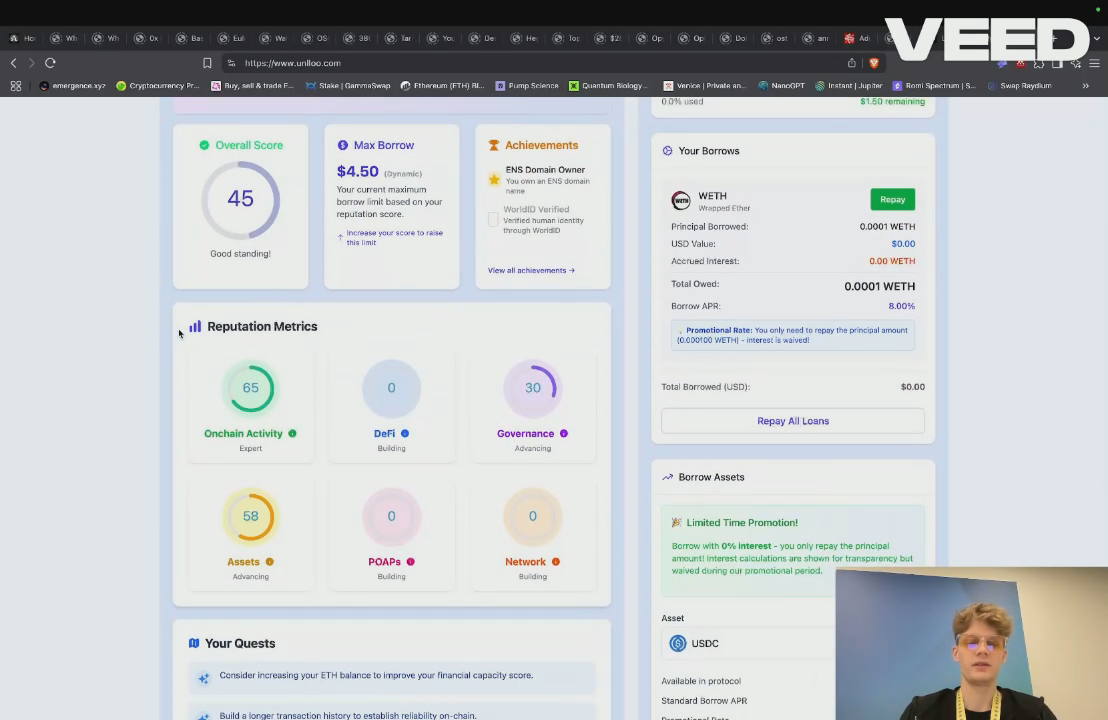Viewport: 1108px width, 720px height.
Task: Open the Quantum Biology bookmark
Action: click(x=608, y=85)
